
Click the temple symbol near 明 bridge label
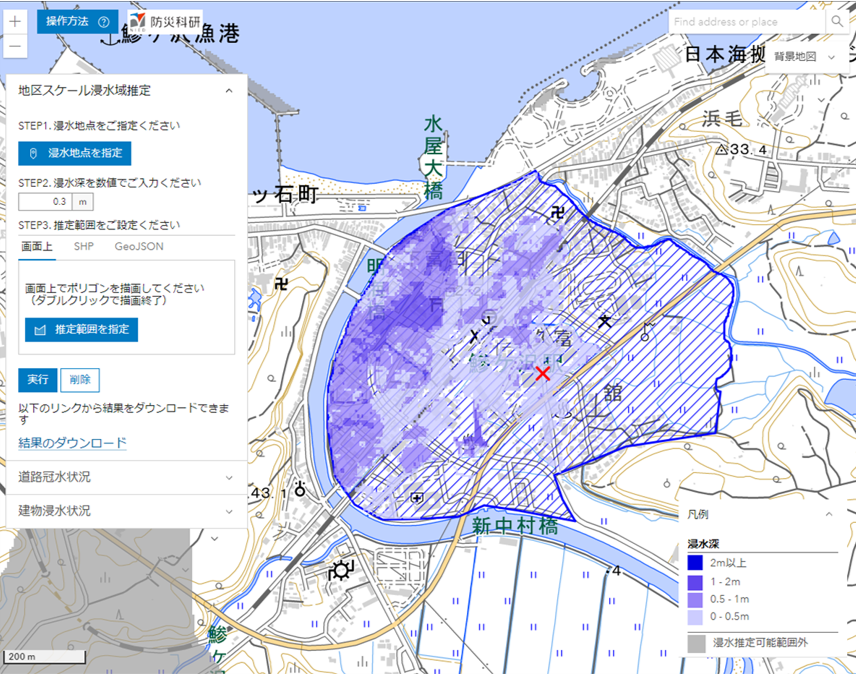point(282,284)
